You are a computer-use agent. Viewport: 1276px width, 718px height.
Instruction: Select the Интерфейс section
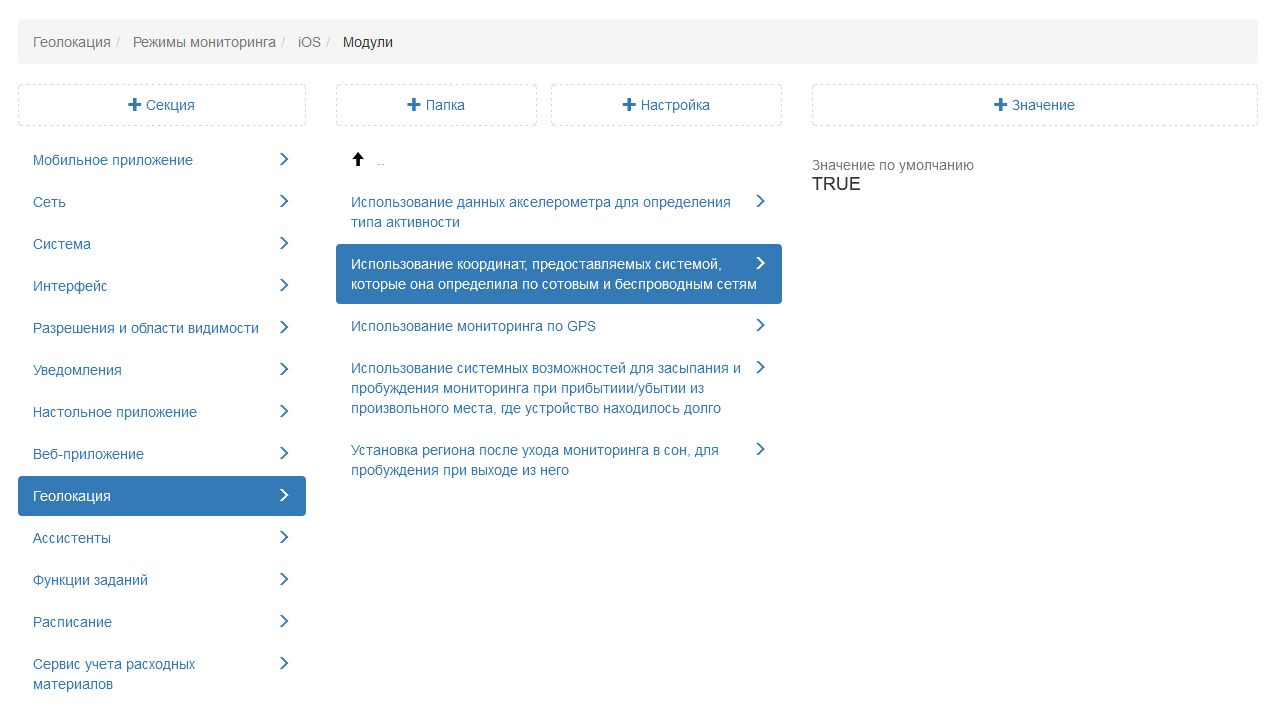pos(70,286)
